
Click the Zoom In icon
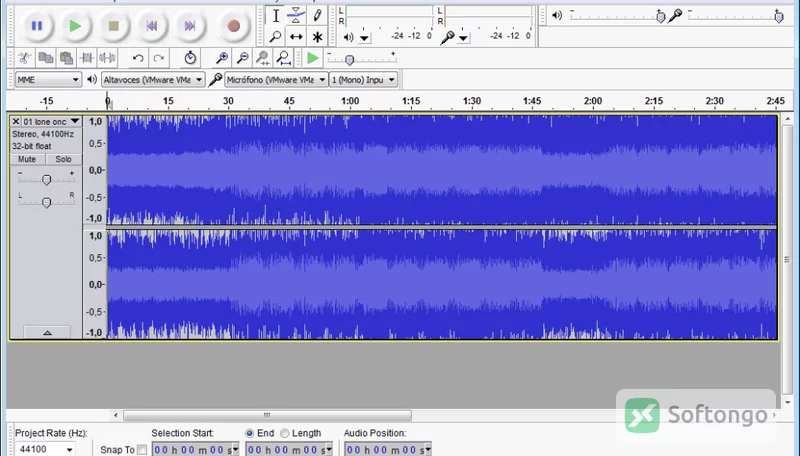coord(222,58)
